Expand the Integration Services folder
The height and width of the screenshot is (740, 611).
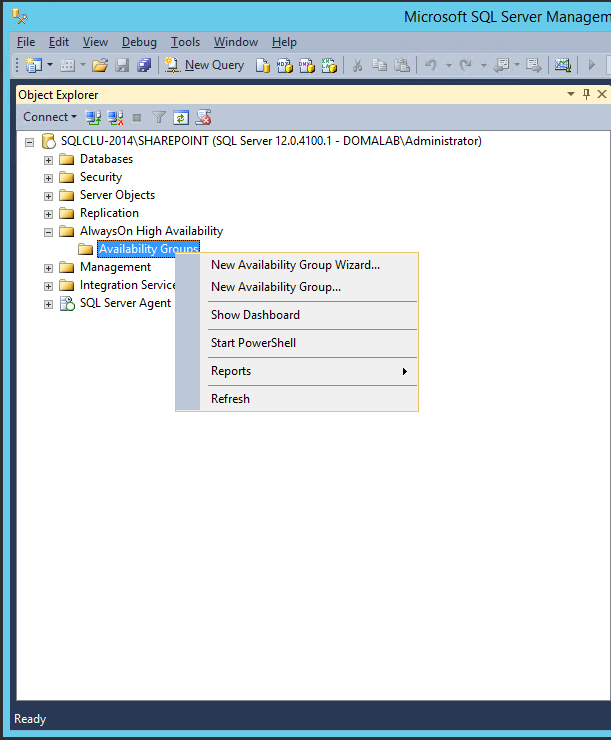click(x=48, y=286)
